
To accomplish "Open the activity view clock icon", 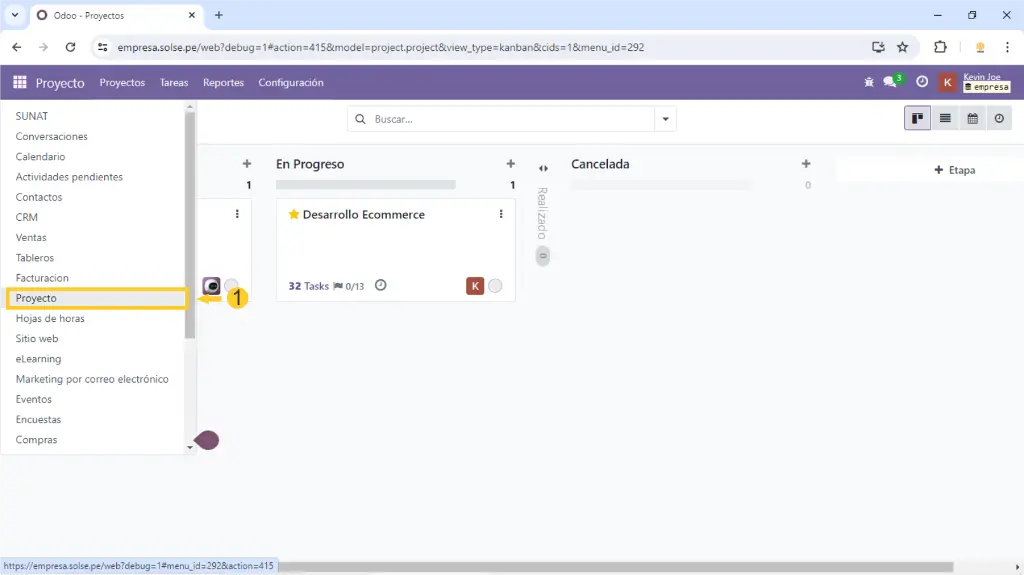I will click(x=999, y=119).
